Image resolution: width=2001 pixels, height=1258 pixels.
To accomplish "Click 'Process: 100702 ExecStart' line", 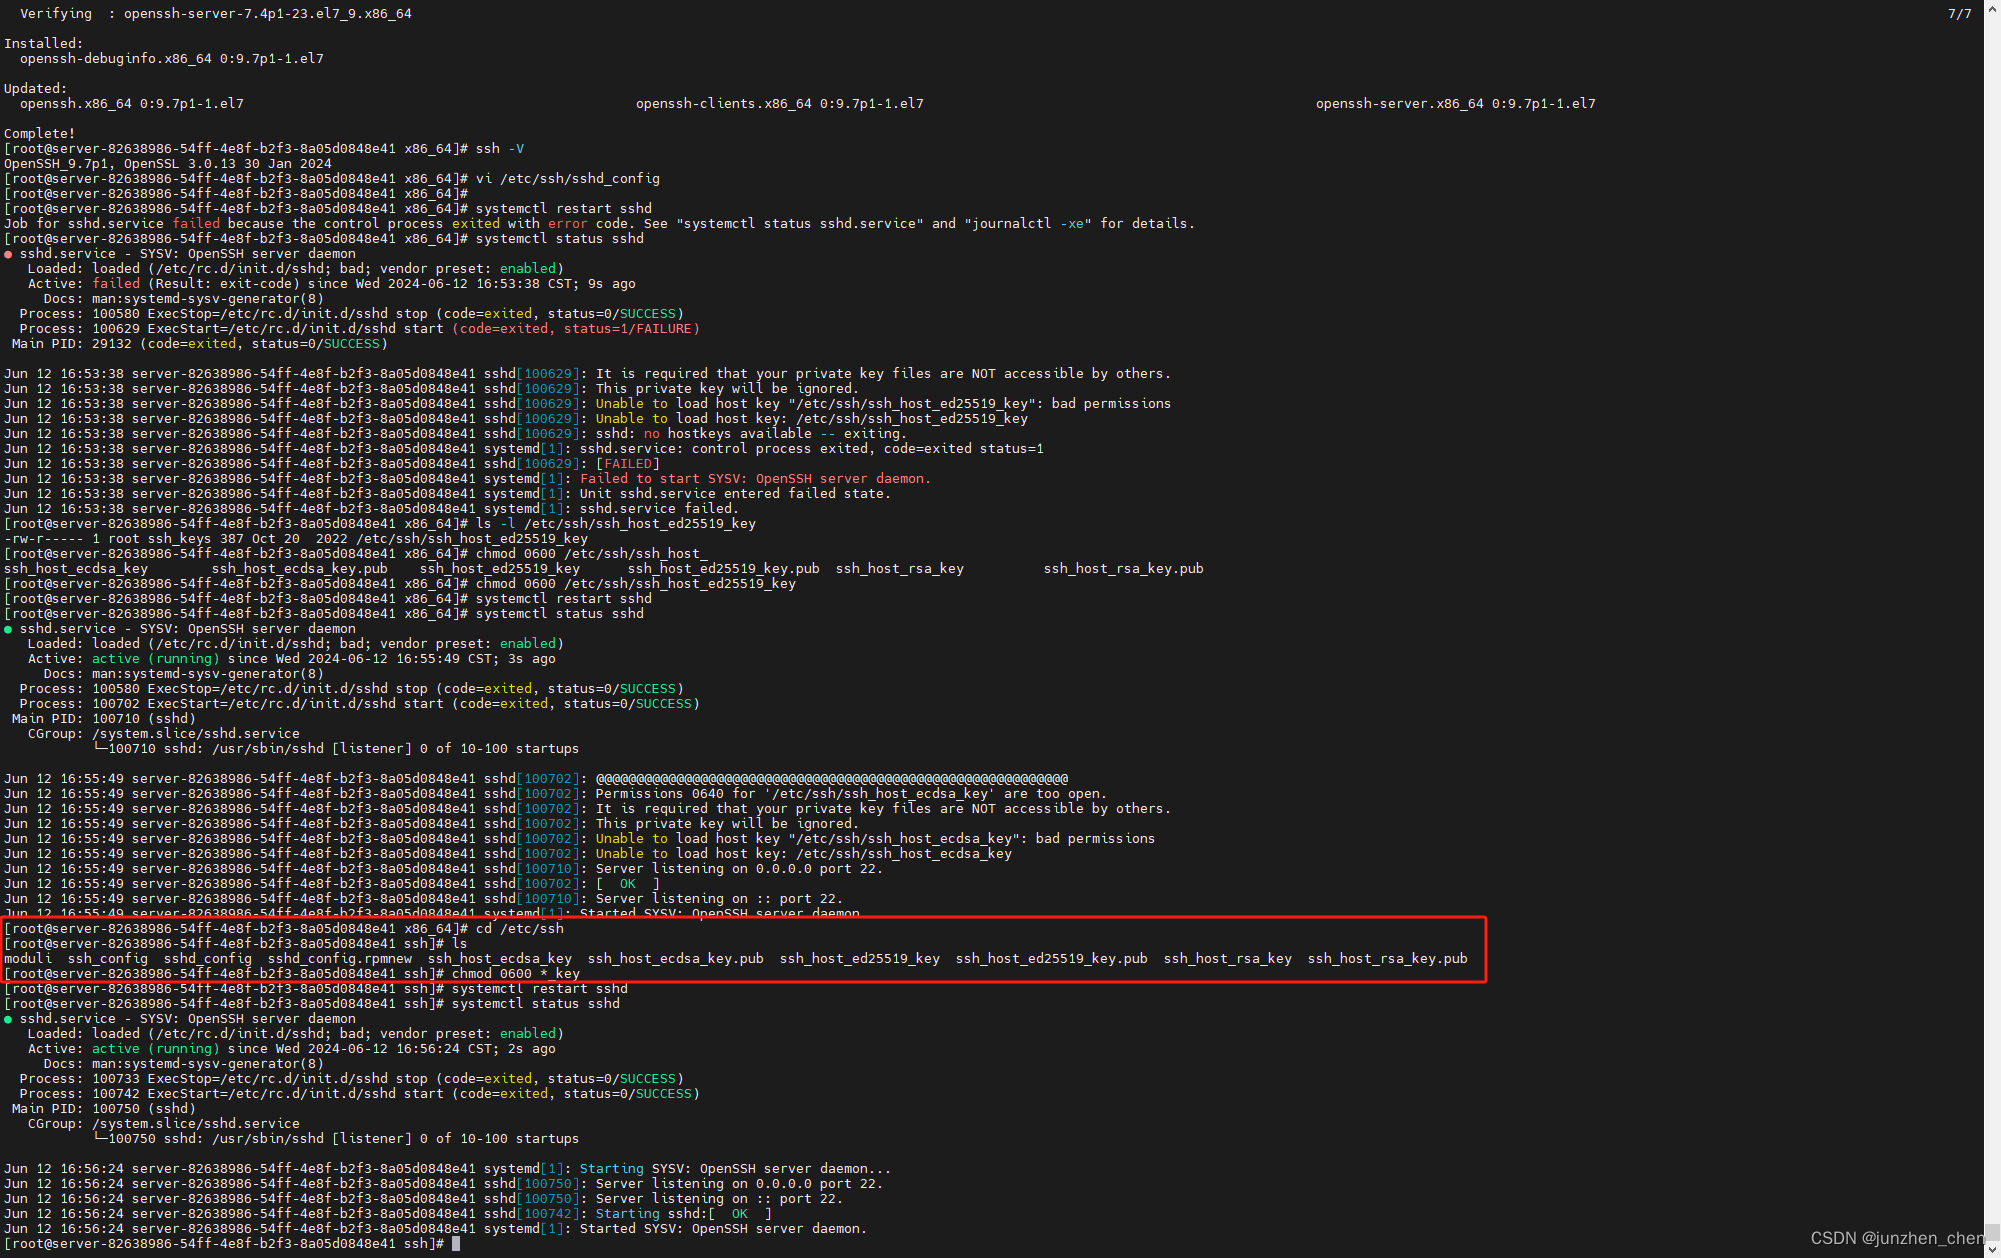I will [x=359, y=703].
